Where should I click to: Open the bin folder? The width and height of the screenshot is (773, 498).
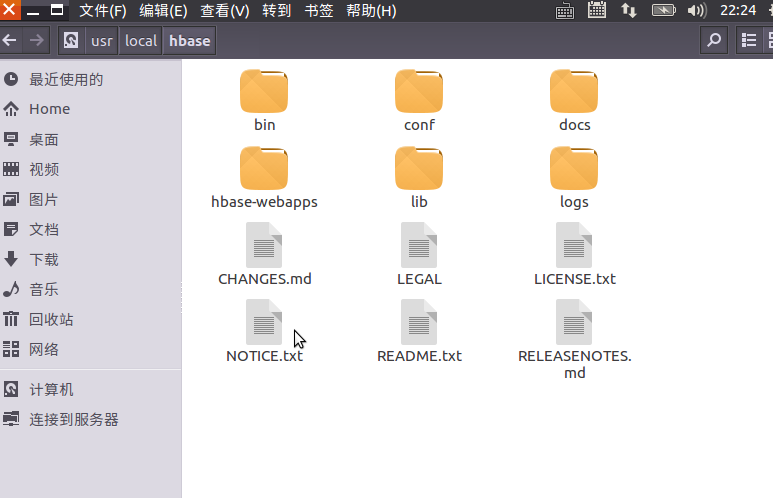[x=264, y=92]
